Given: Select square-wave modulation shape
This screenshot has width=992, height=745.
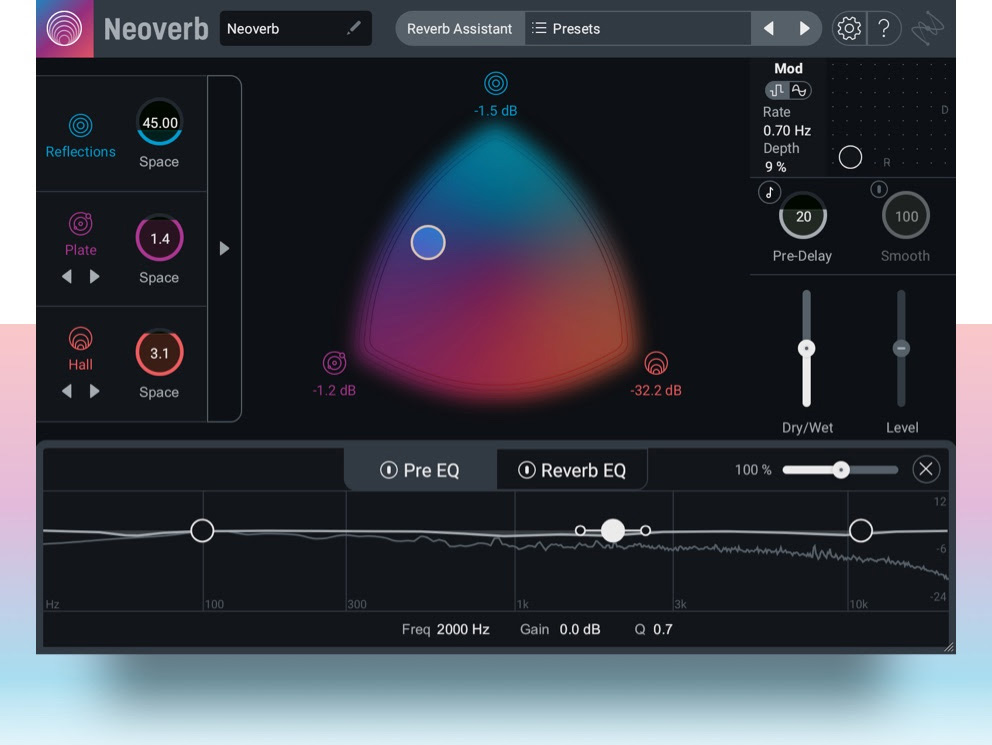Looking at the screenshot, I should point(777,90).
